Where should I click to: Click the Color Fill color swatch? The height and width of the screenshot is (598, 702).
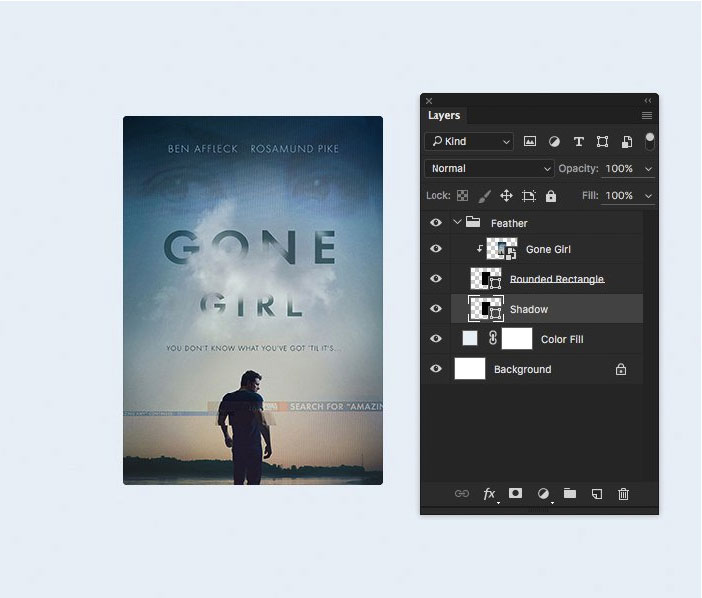[470, 338]
